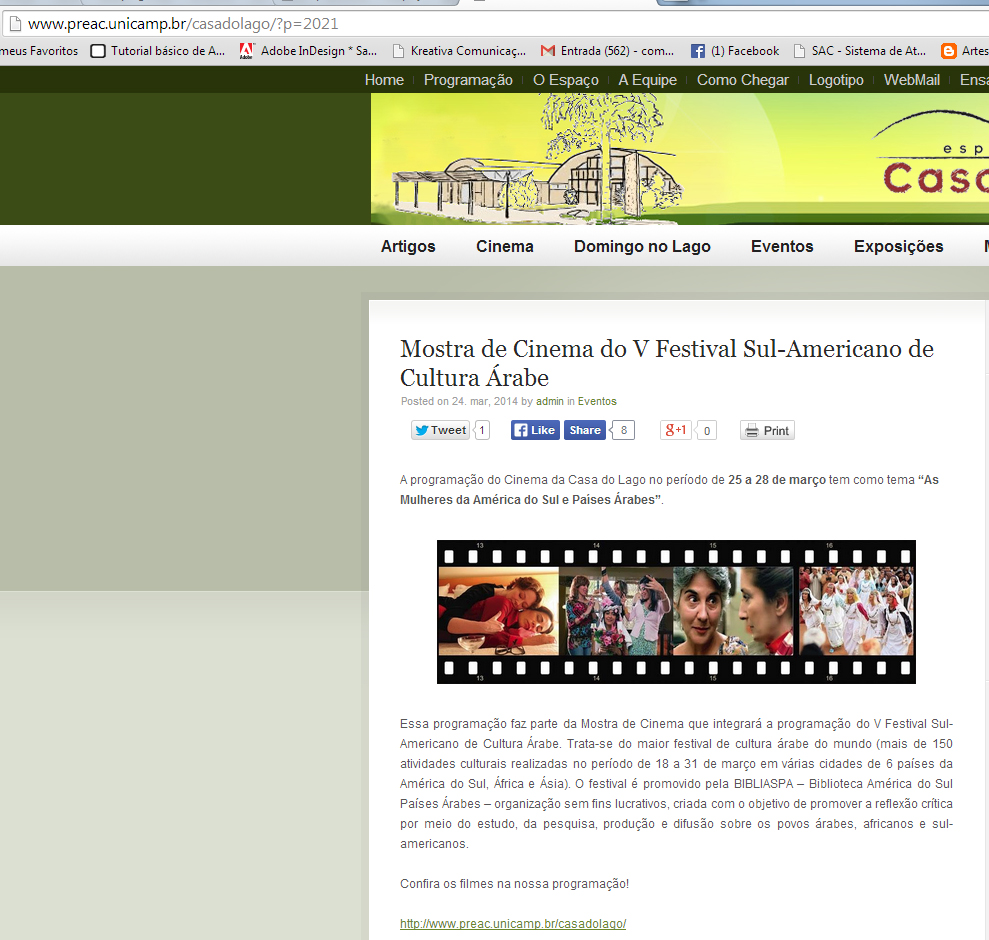
Task: Select the Domingo no Lago tab
Action: [642, 246]
